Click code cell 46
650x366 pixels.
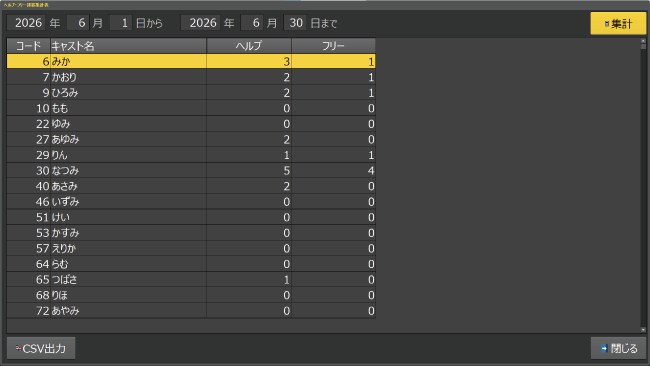tap(29, 201)
